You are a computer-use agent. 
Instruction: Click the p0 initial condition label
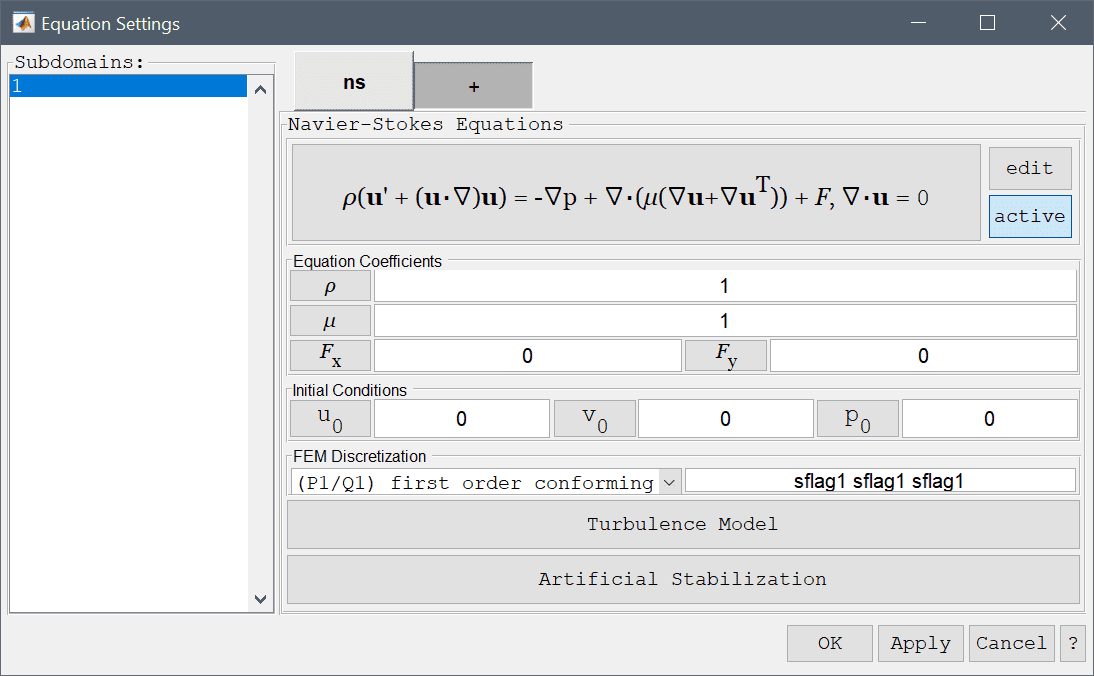click(x=857, y=419)
